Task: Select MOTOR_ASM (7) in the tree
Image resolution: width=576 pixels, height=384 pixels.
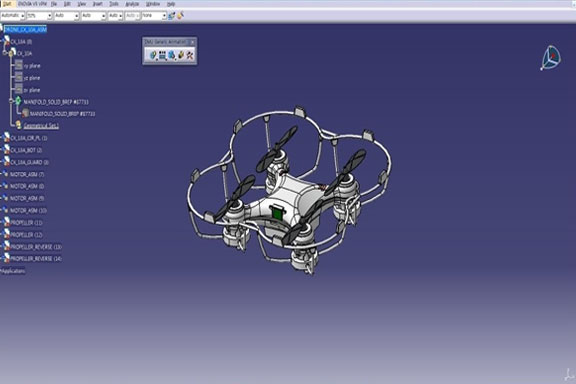Action: click(x=27, y=174)
